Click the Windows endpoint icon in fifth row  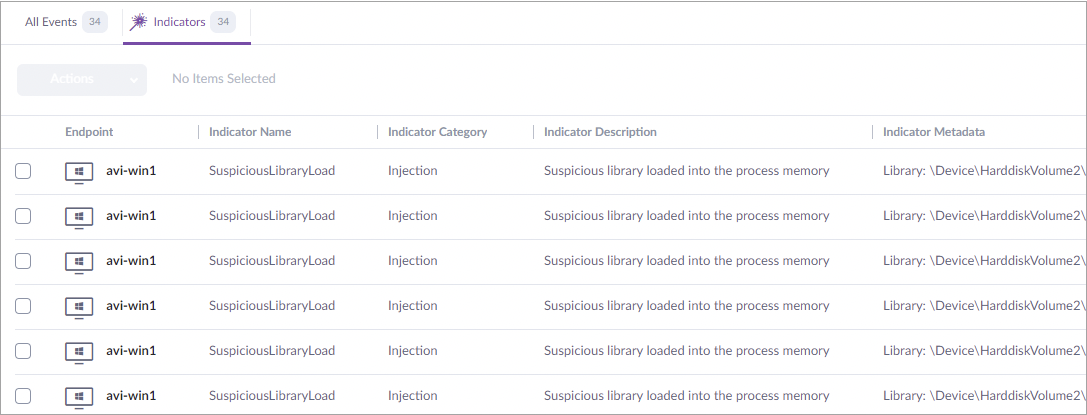click(79, 352)
